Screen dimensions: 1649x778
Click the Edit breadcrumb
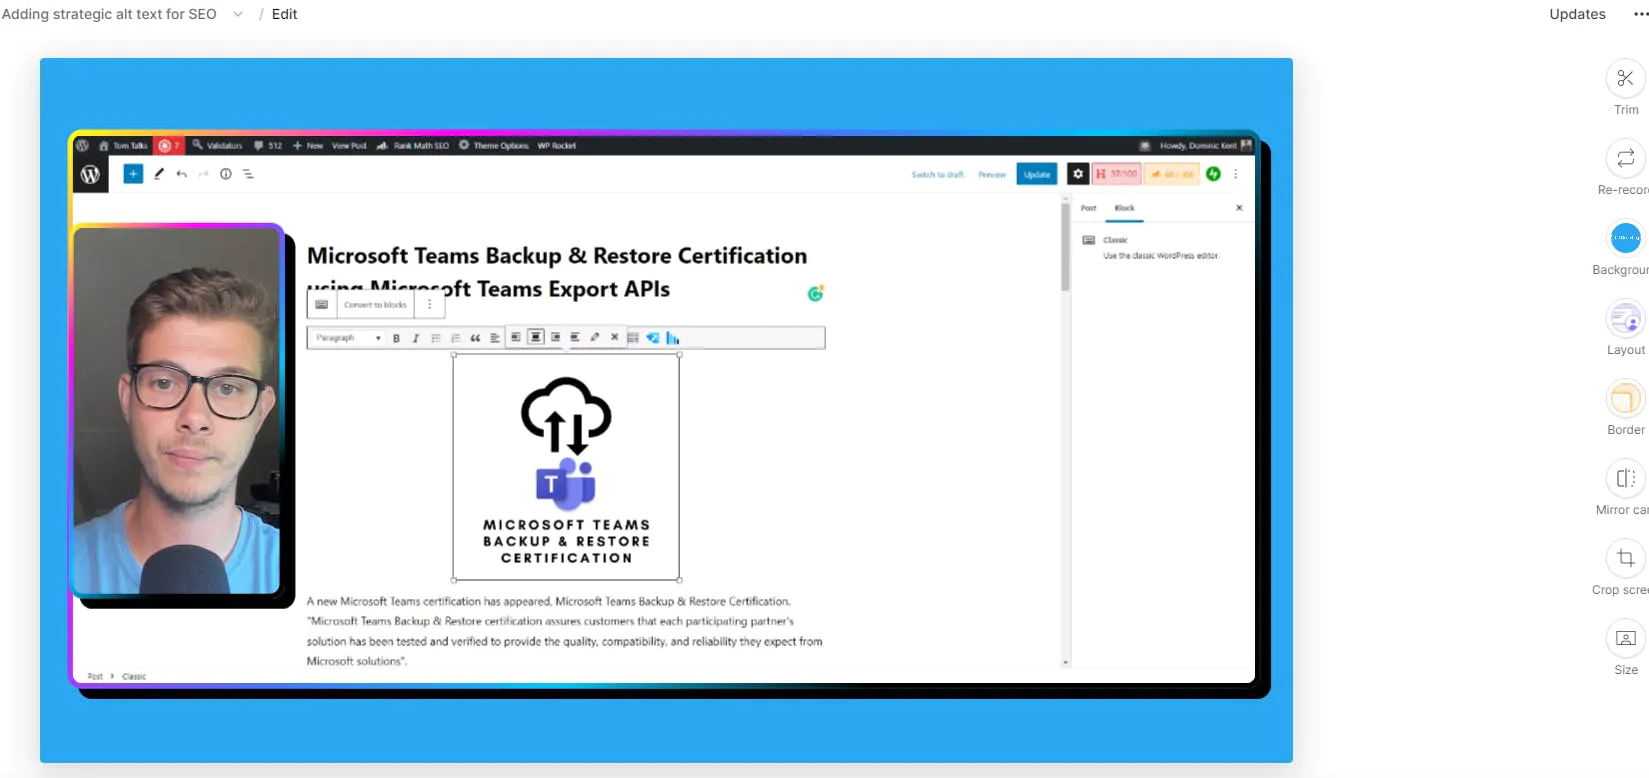pos(285,14)
